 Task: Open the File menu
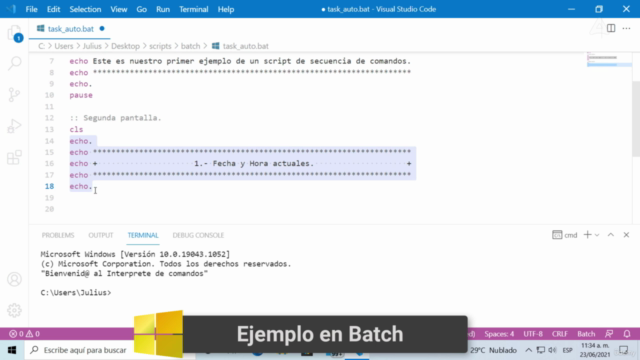tap(31, 9)
